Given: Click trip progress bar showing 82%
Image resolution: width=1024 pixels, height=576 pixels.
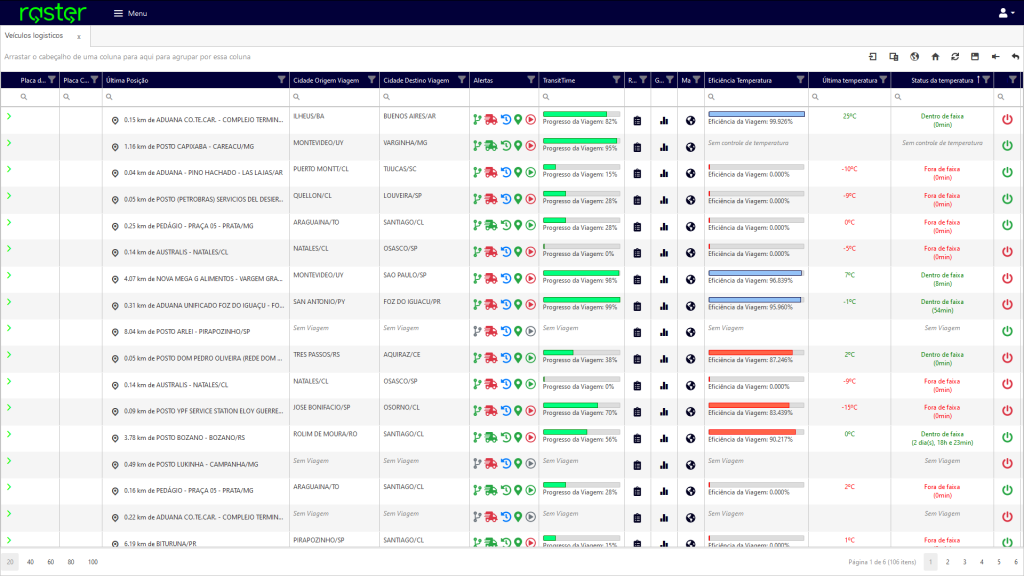Looking at the screenshot, I should click(x=581, y=114).
